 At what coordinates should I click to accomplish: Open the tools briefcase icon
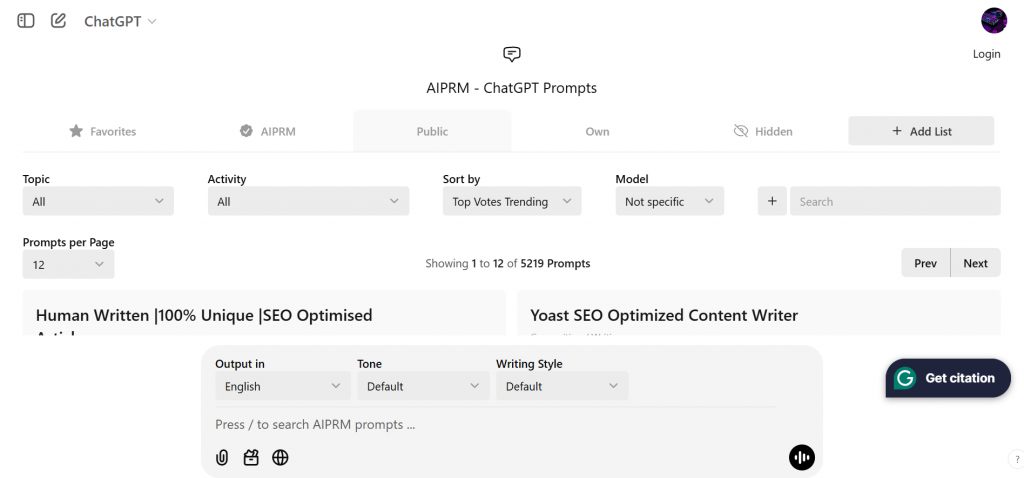(x=251, y=458)
